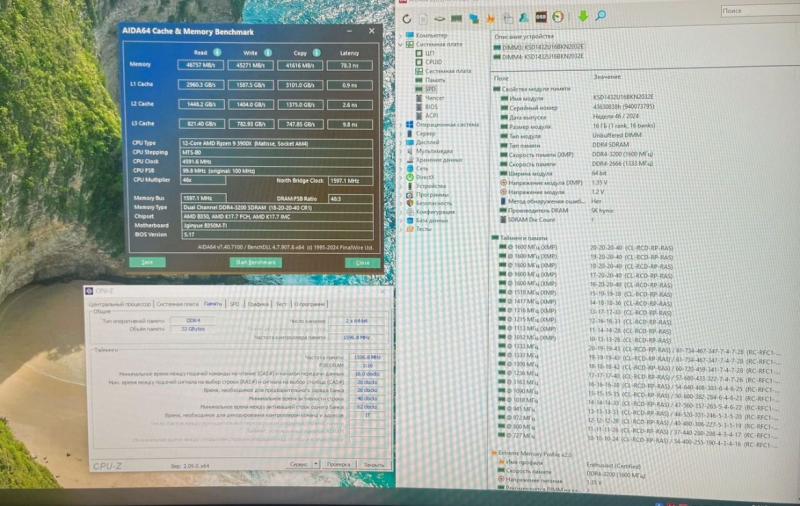Image resolution: width=800 pixels, height=506 pixels.
Task: Click the Refresh icon in AIDA64 toolbar
Action: click(x=407, y=19)
